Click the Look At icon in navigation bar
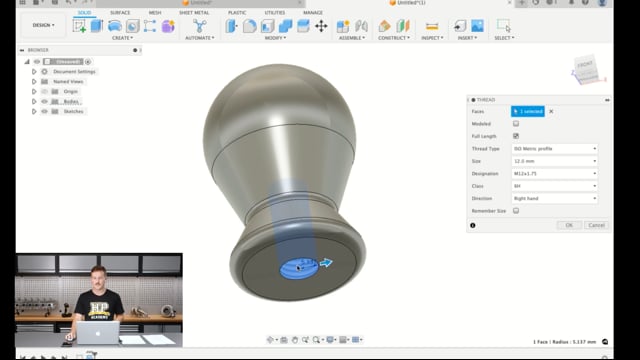The image size is (640, 360). (284, 340)
